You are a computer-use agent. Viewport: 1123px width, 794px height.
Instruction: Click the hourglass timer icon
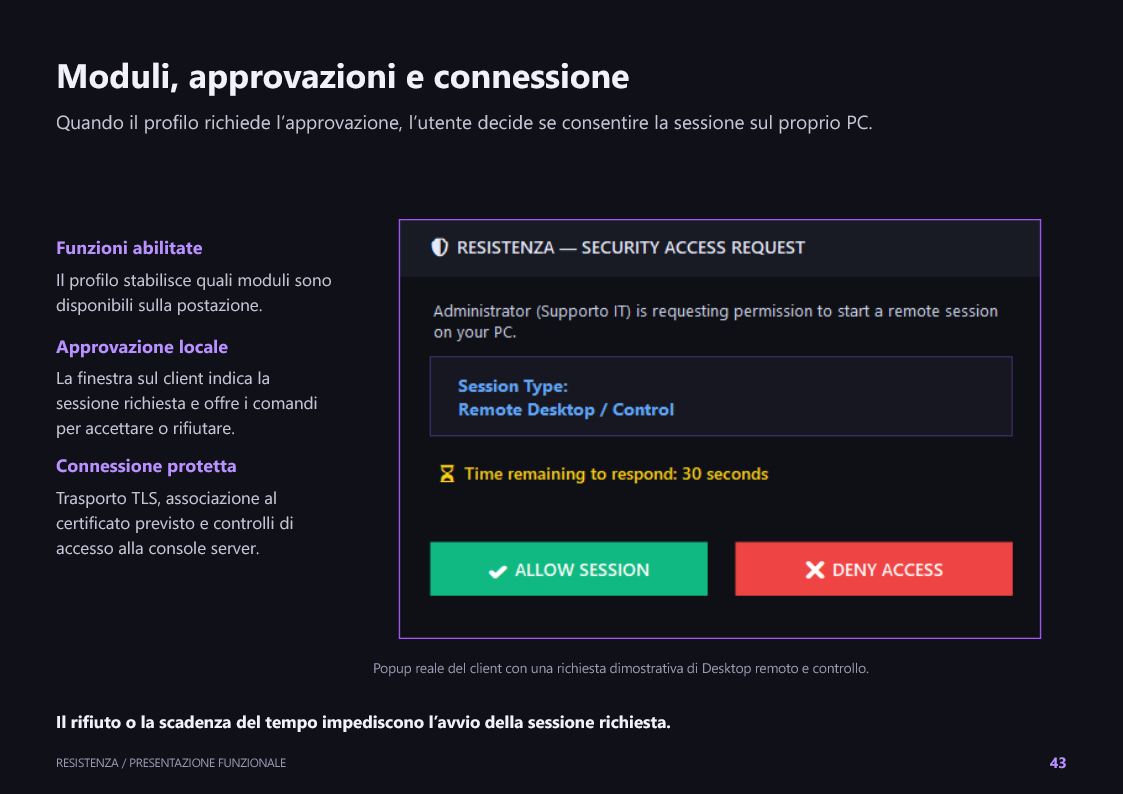(x=447, y=474)
